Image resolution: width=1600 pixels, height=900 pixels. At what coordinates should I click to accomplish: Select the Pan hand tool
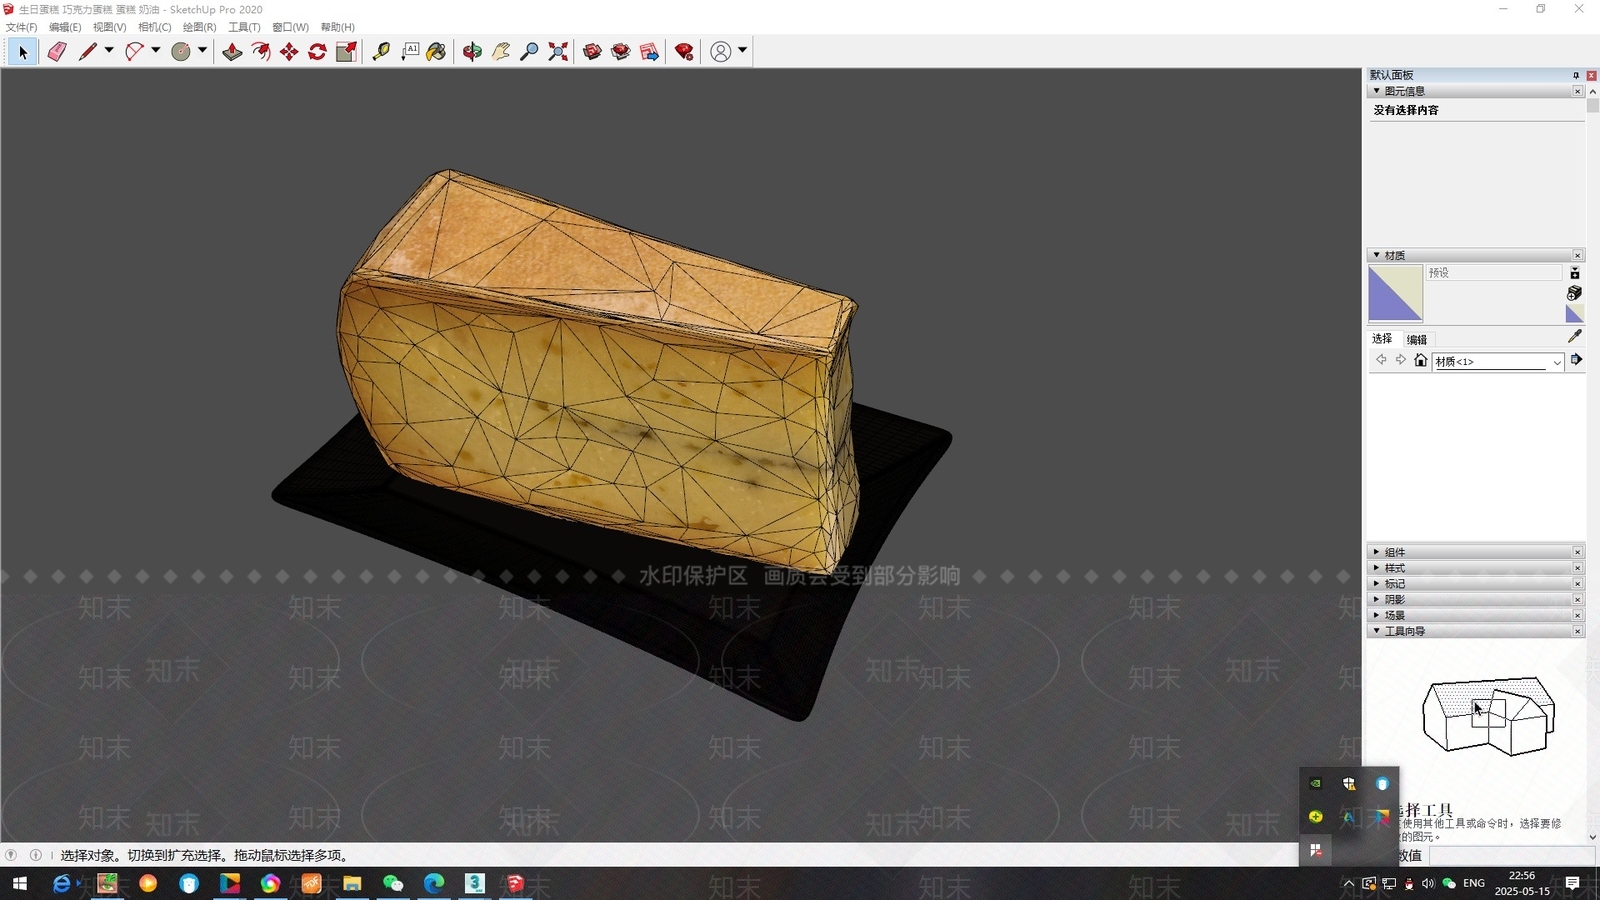click(501, 52)
